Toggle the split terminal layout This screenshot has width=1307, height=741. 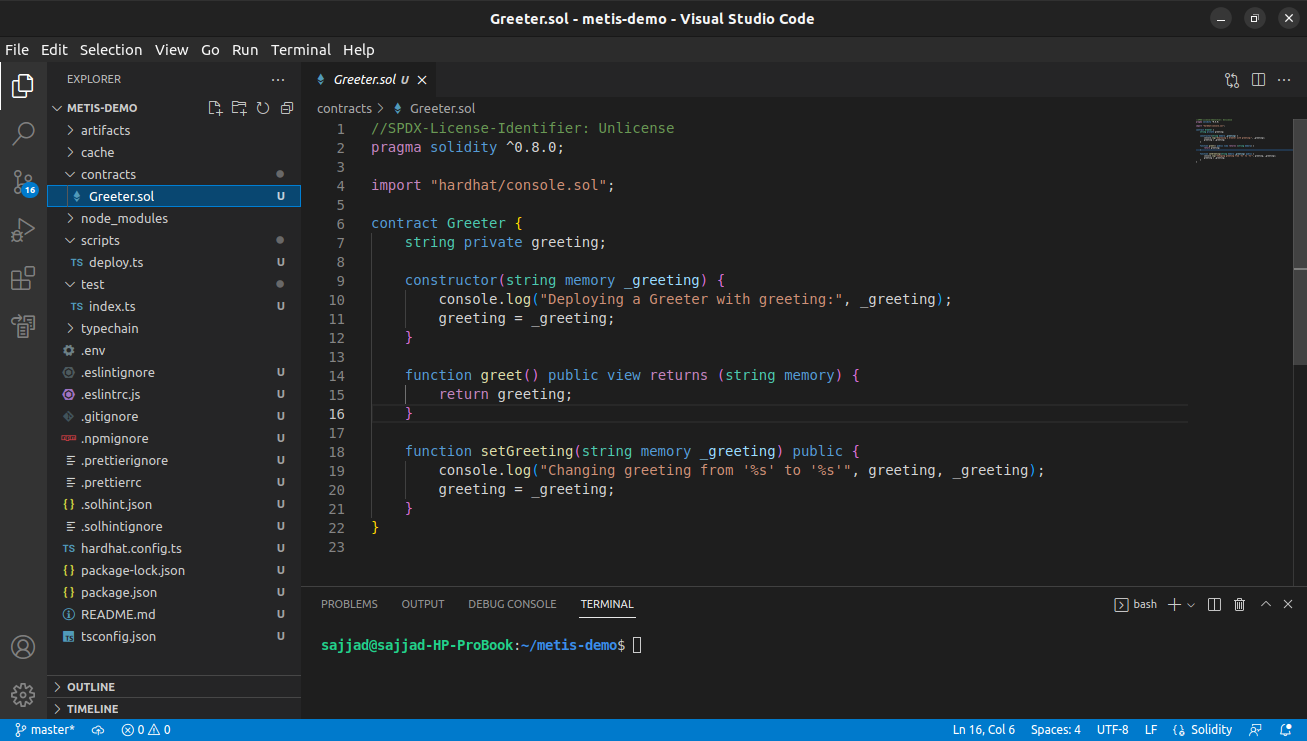(1215, 604)
